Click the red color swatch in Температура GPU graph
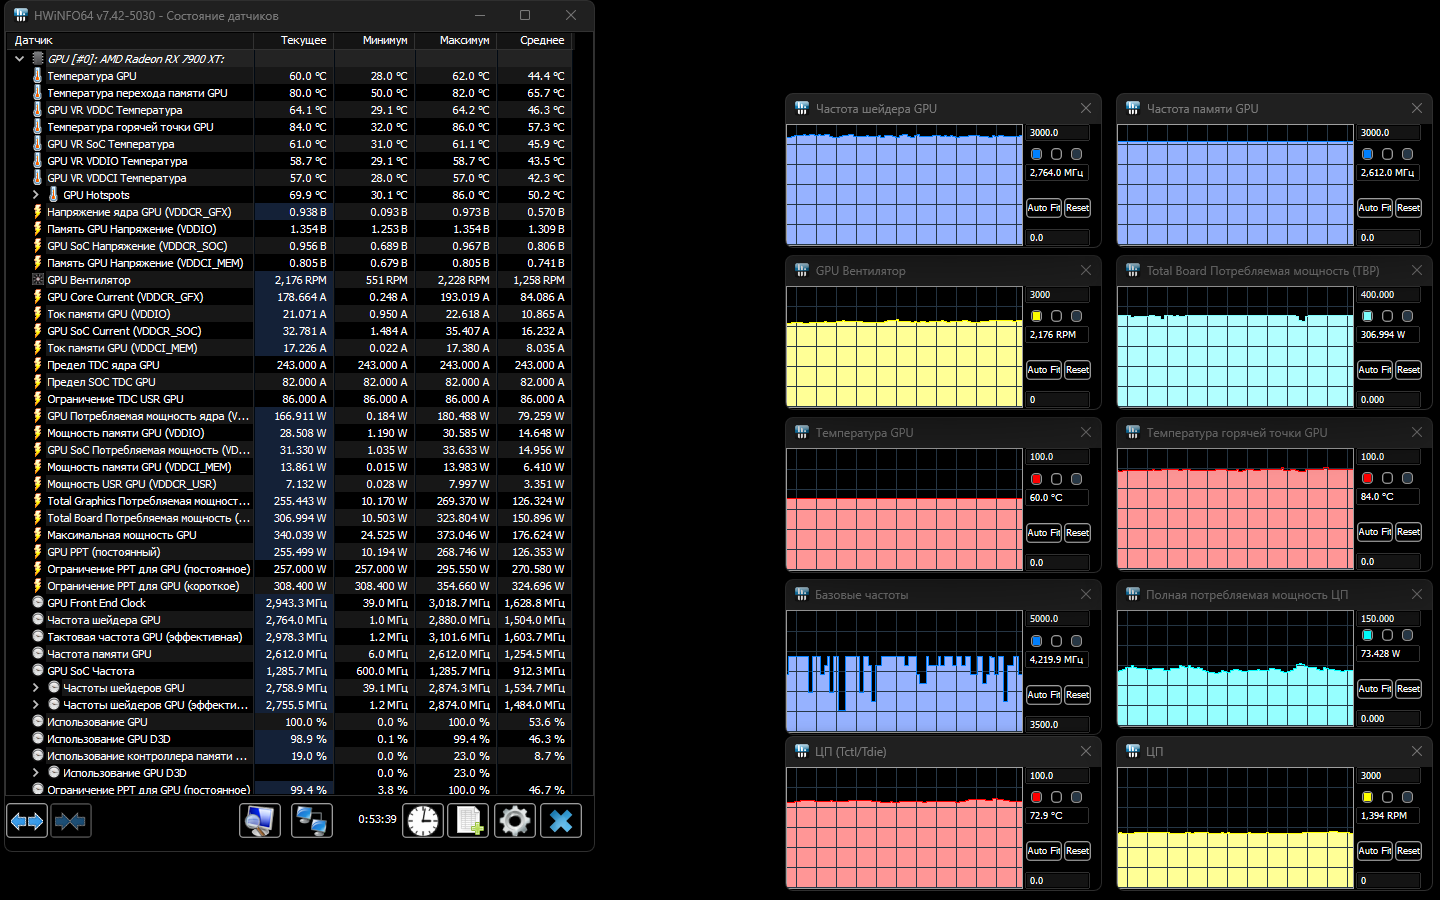1440x900 pixels. coord(1037,479)
